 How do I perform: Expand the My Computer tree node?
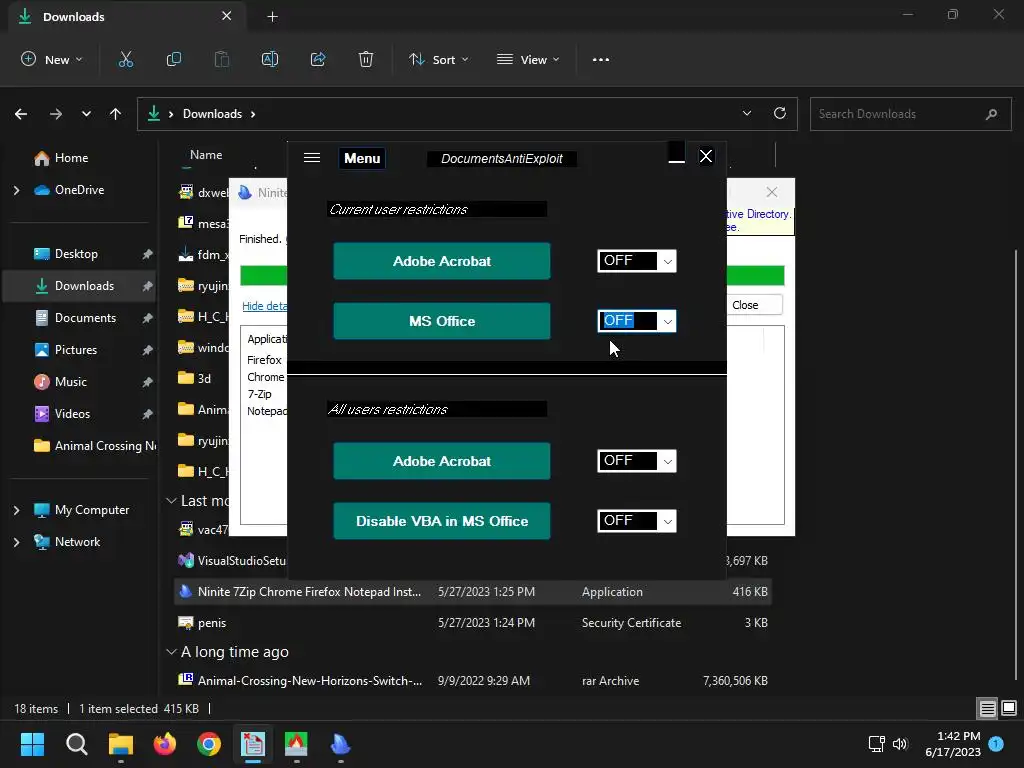[x=16, y=510]
